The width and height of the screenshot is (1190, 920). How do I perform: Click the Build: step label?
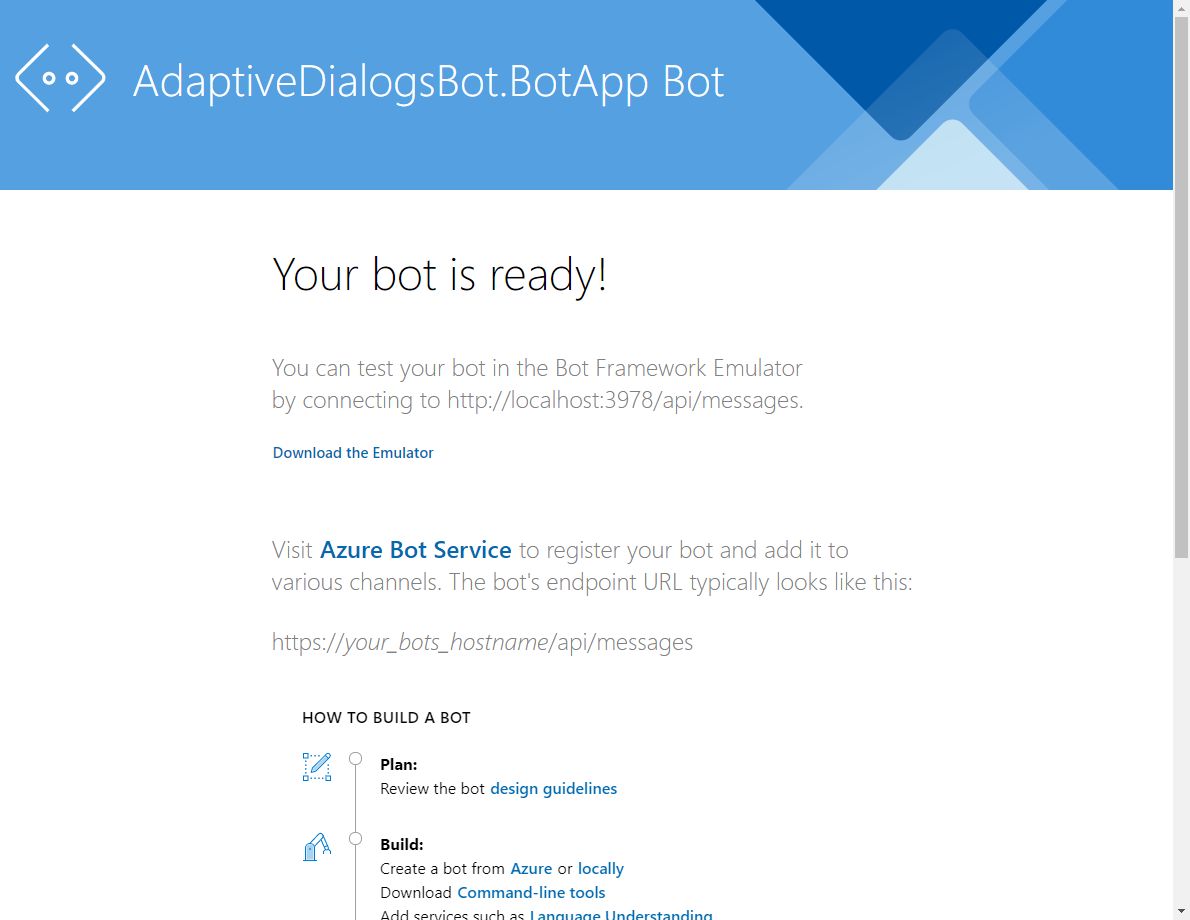point(401,844)
